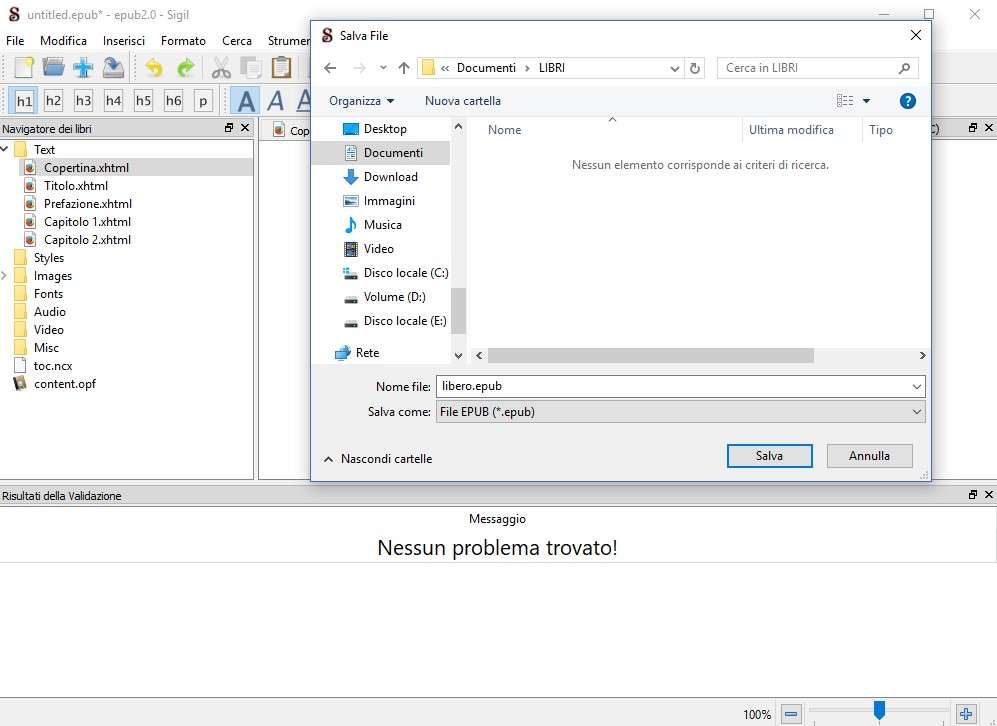The height and width of the screenshot is (726, 997).
Task: Click the Refresh icon in Save dialog
Action: (696, 68)
